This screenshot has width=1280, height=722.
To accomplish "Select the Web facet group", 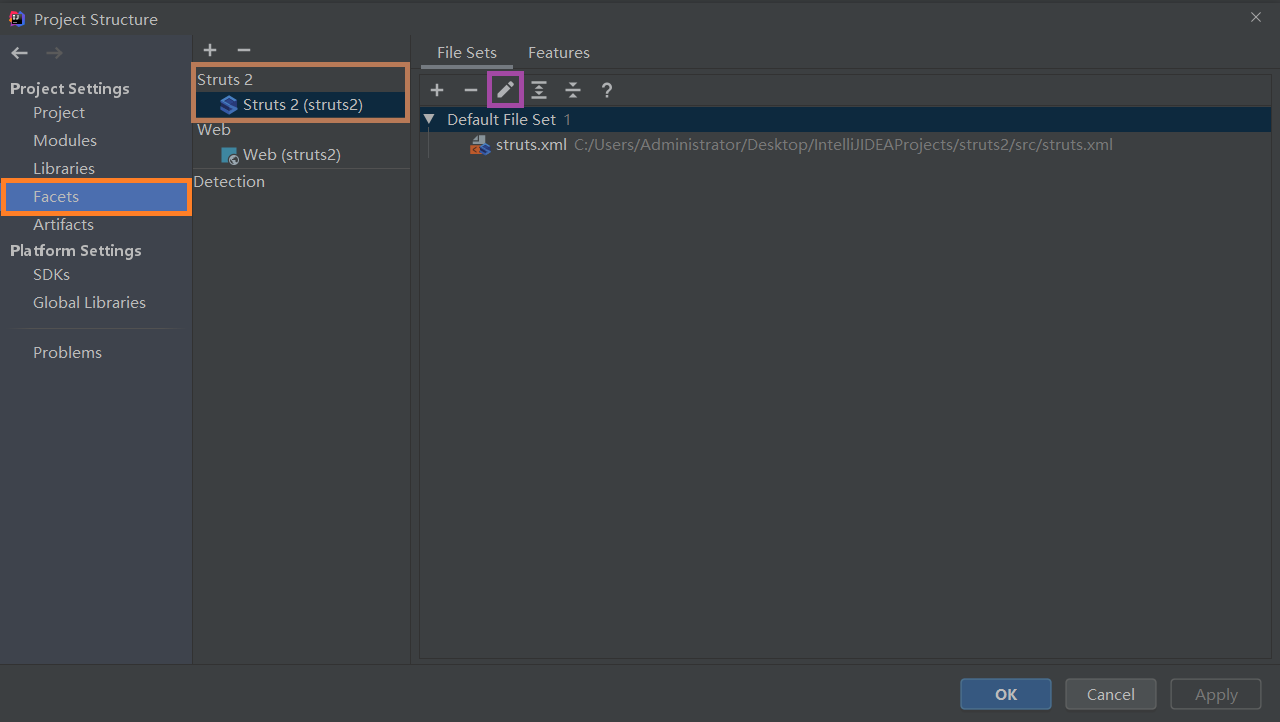I will point(214,130).
